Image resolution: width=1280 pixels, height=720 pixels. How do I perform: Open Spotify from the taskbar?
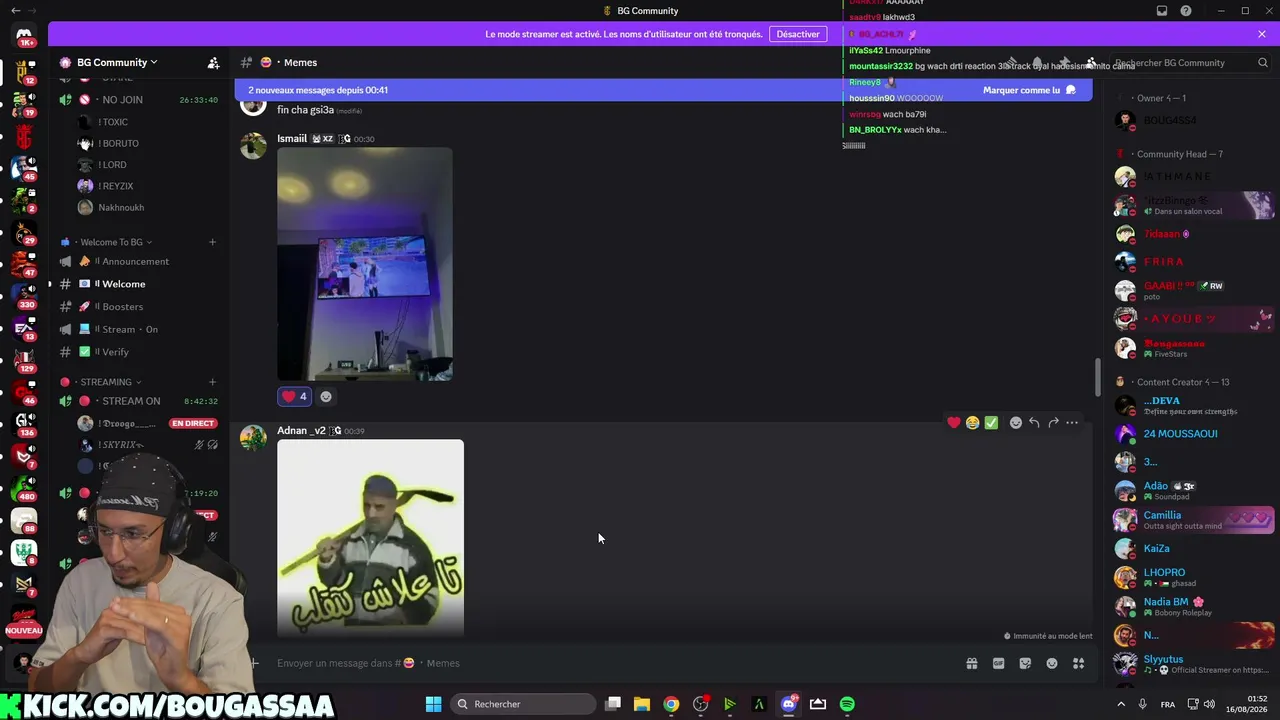[x=847, y=704]
